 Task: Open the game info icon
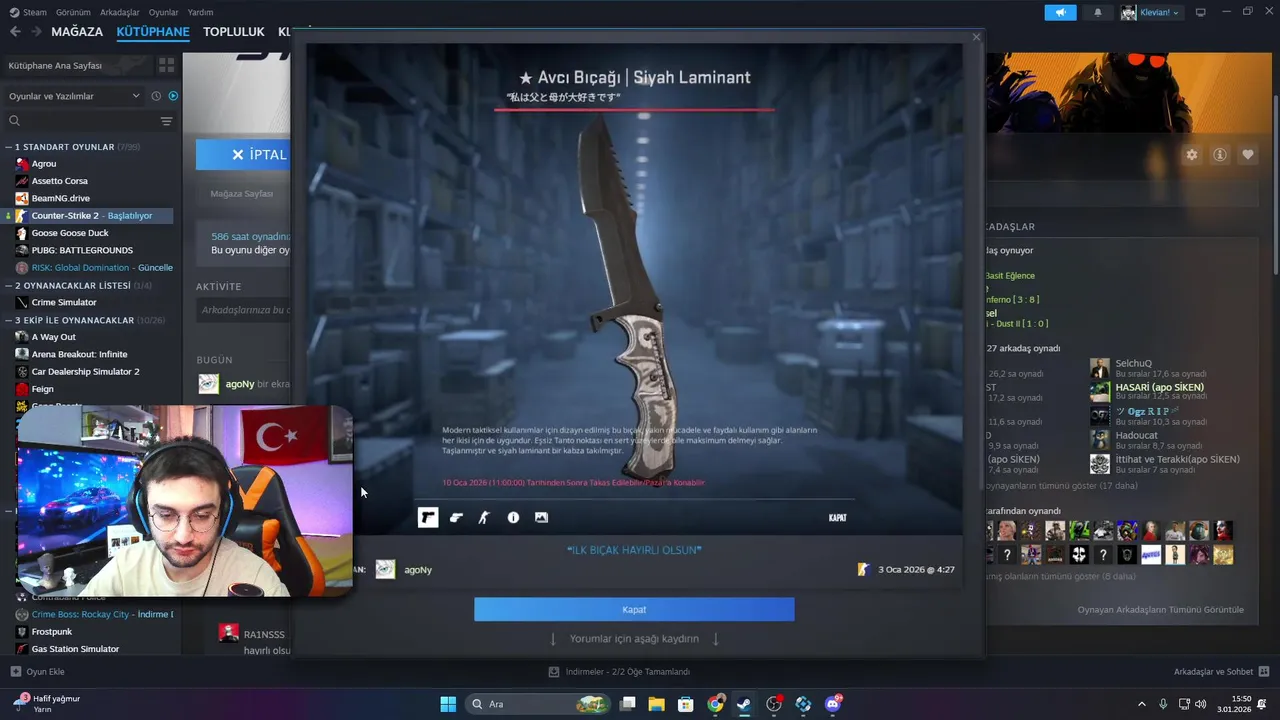(1219, 155)
